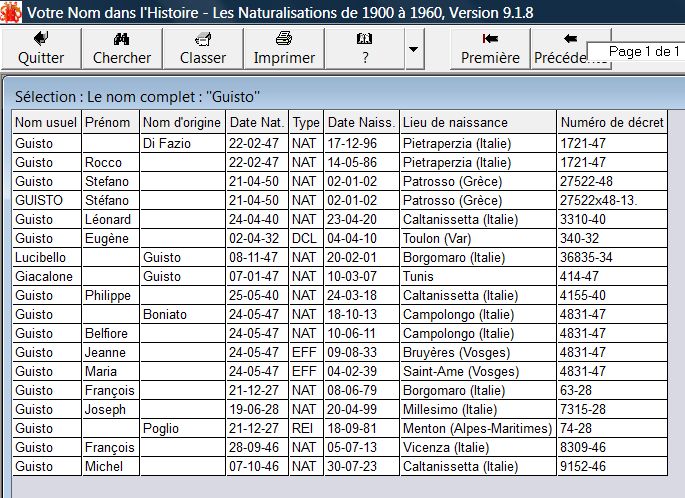Click birth date 14-05-86
The width and height of the screenshot is (685, 498).
[x=361, y=163]
